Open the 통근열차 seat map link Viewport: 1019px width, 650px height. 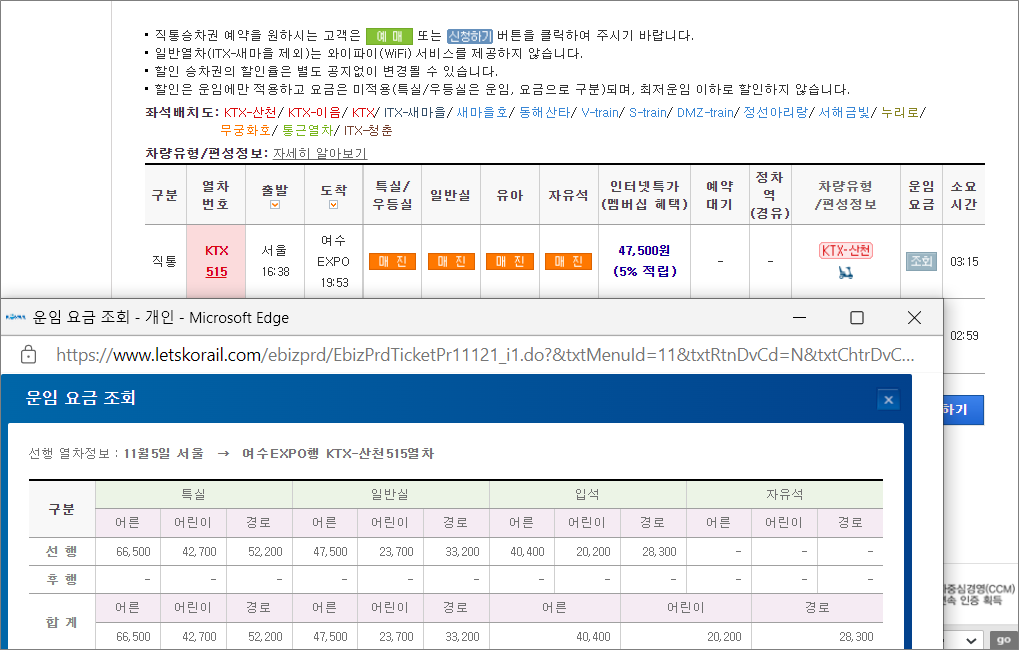(307, 130)
